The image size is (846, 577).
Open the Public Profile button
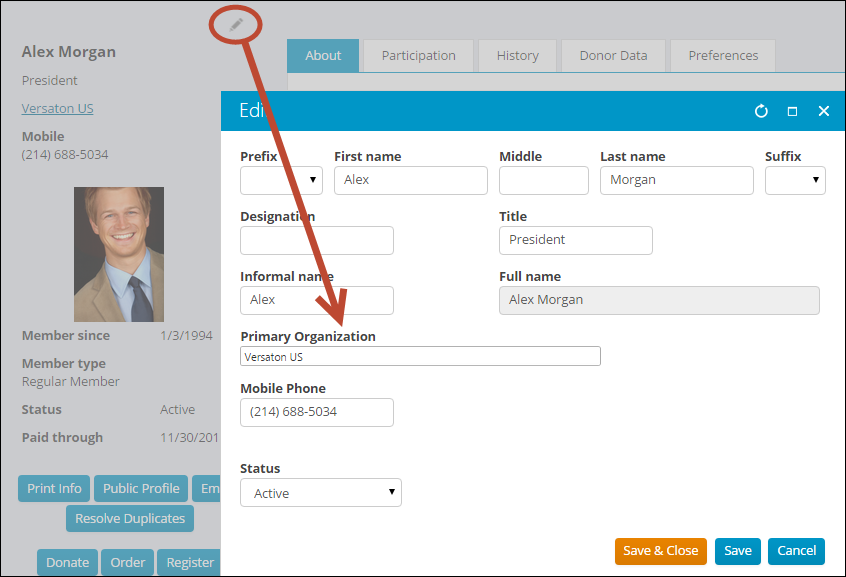coord(141,488)
